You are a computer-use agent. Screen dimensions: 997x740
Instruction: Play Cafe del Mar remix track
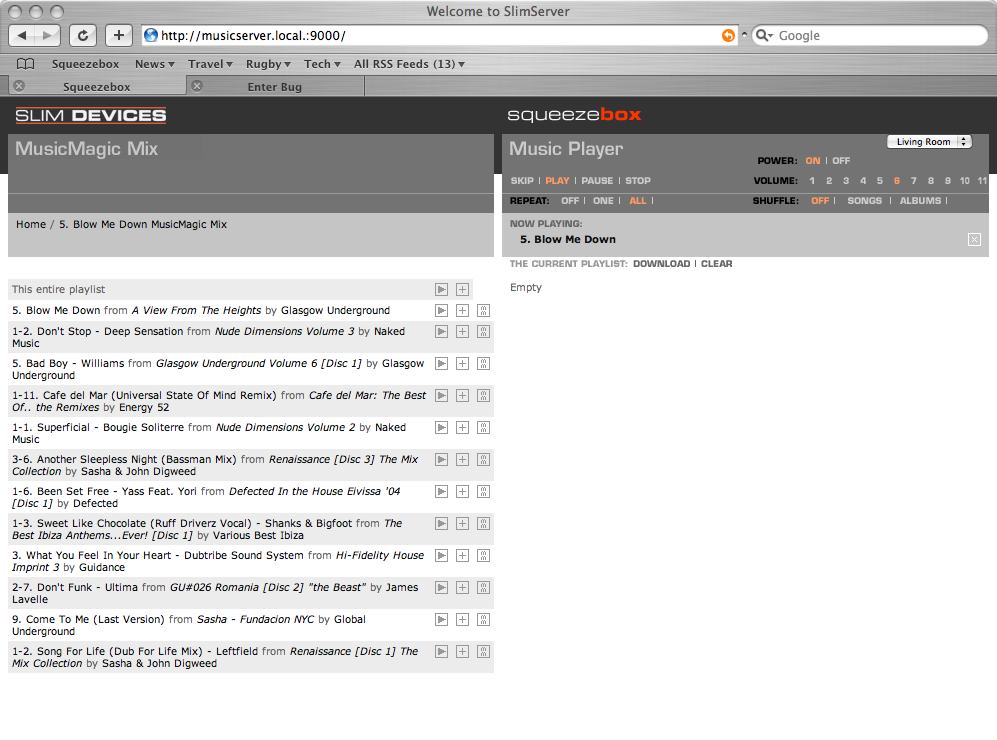pos(441,395)
